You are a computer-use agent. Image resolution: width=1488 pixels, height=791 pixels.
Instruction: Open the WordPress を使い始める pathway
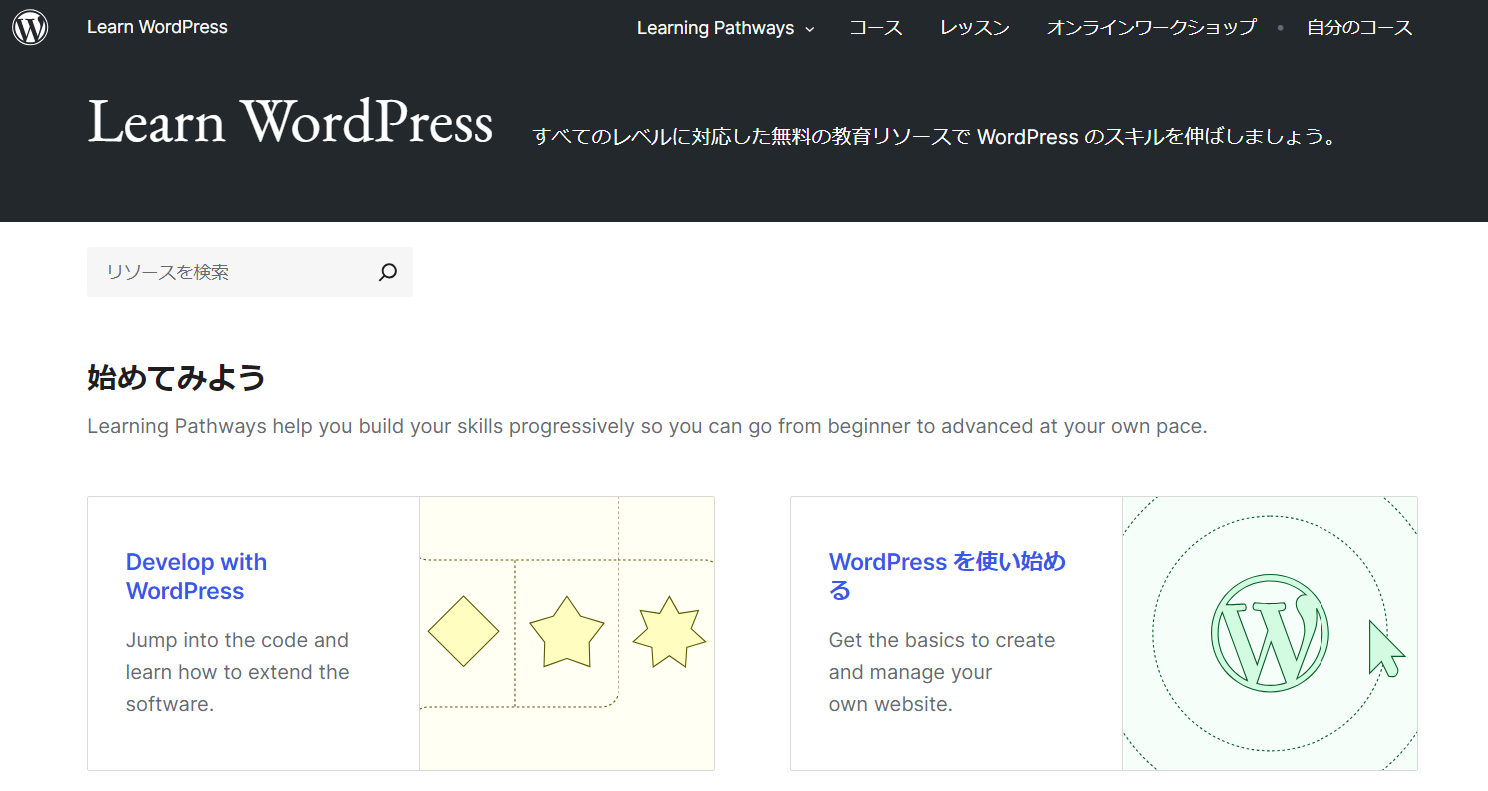pos(947,576)
